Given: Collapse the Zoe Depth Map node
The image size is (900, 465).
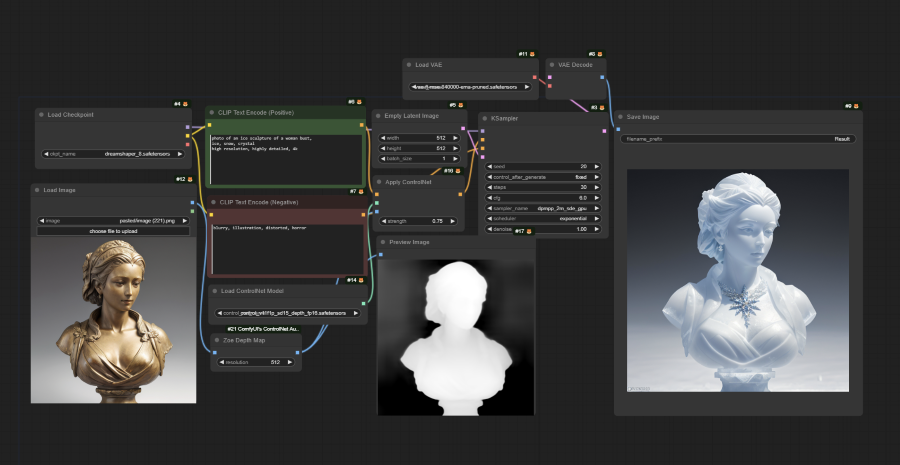Looking at the screenshot, I should tap(217, 340).
